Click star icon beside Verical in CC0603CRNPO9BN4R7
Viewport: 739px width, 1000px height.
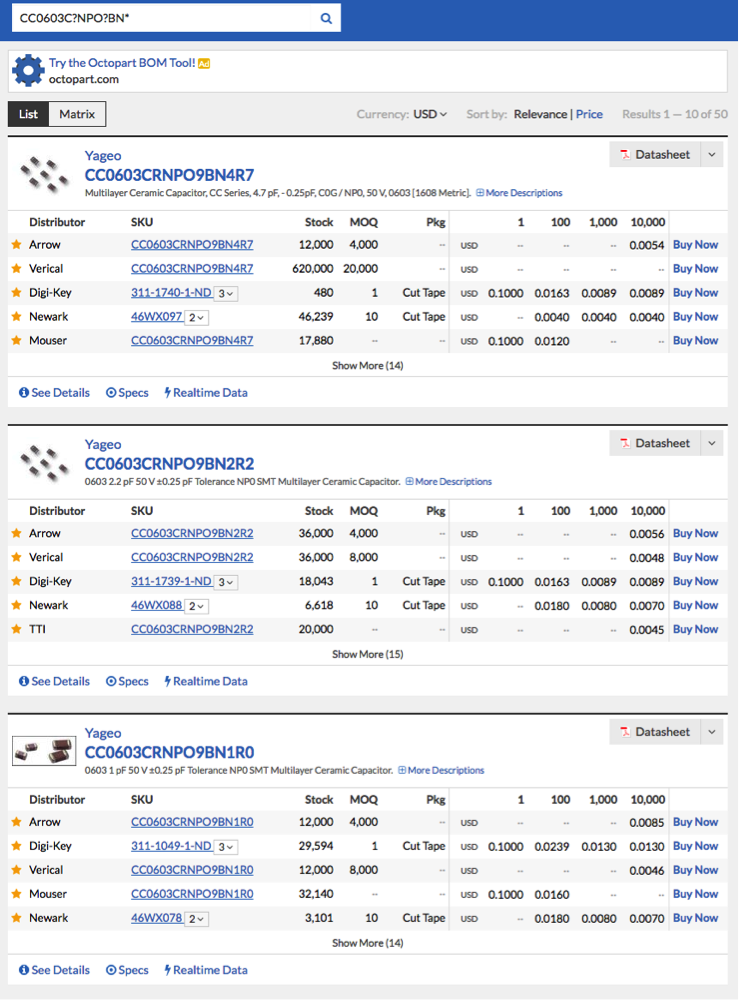pyautogui.click(x=17, y=268)
